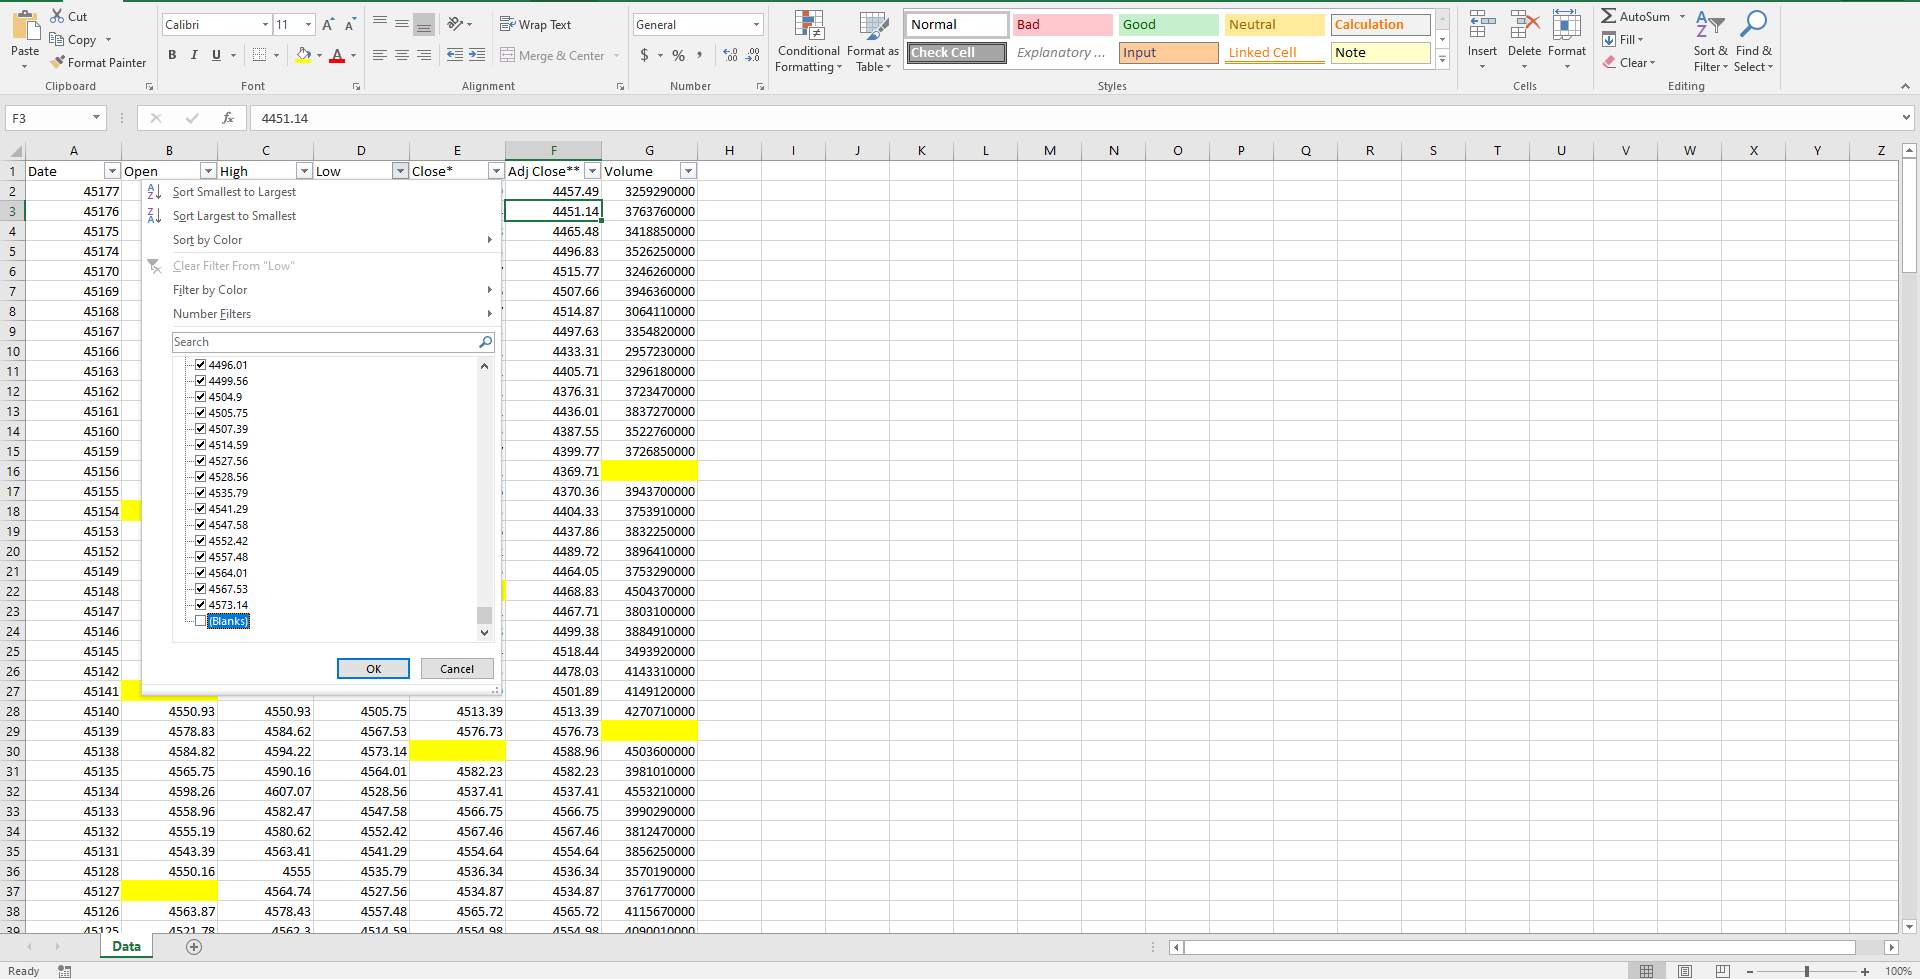Open Conditional Formatting menu

809,41
